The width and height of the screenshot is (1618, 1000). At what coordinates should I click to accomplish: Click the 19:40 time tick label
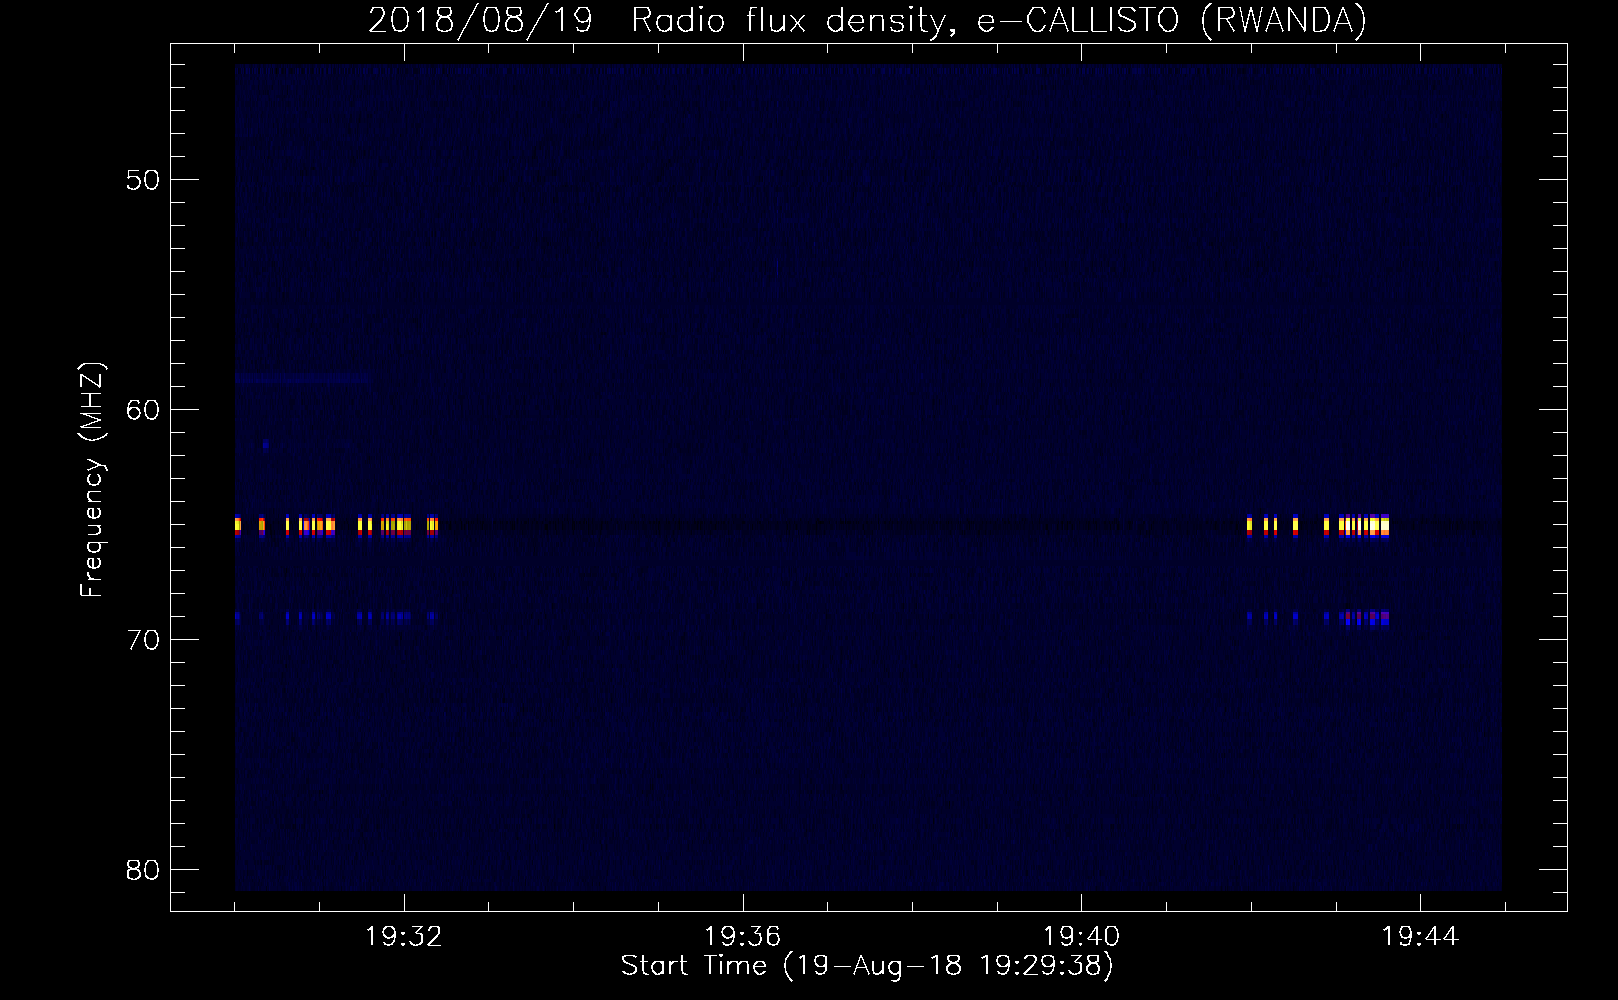click(x=1081, y=937)
